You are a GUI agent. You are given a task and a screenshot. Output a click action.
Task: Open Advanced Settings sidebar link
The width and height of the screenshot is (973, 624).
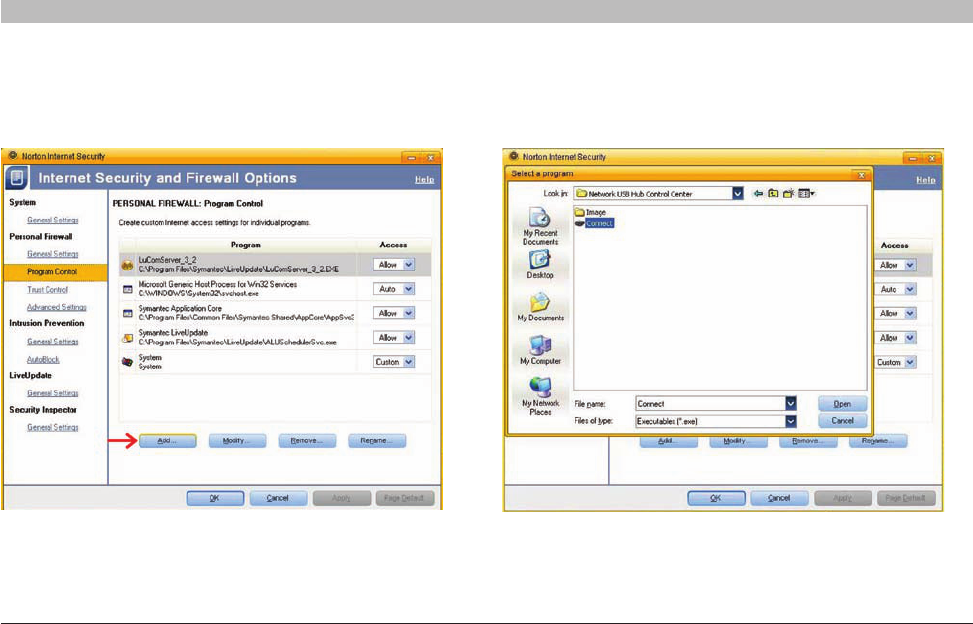click(x=56, y=307)
